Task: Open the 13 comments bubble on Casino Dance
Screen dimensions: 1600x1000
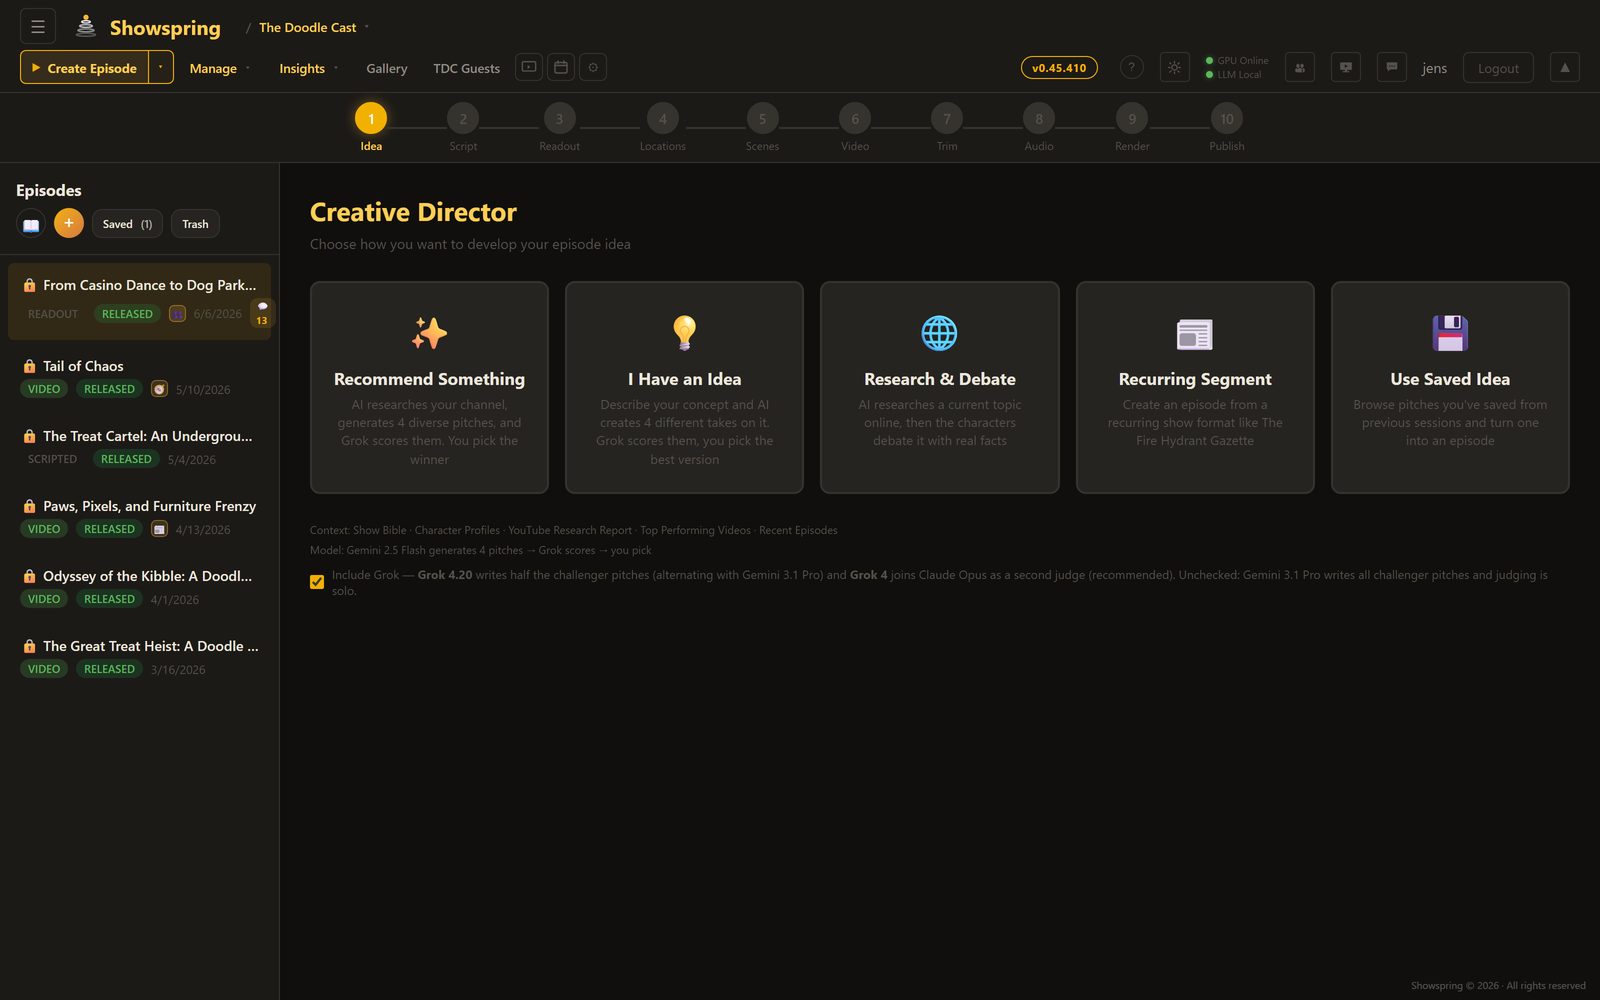Action: tap(262, 313)
